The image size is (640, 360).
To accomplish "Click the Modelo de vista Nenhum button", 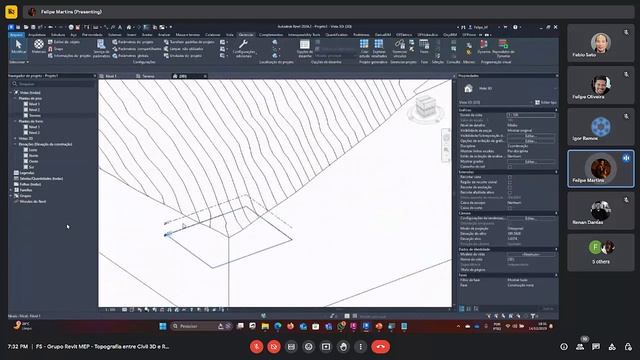I will pyautogui.click(x=531, y=254).
